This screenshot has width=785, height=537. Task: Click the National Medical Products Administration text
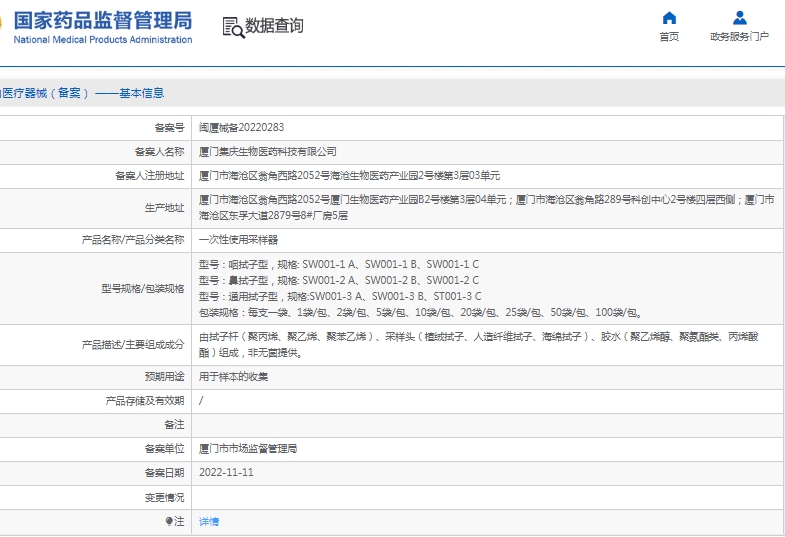click(x=103, y=40)
